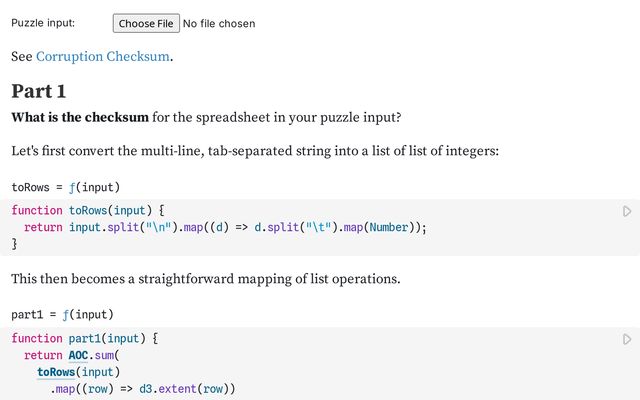Viewport: 640px width, 400px height.
Task: Click the bold 'What is the checksum' text
Action: tap(80, 118)
